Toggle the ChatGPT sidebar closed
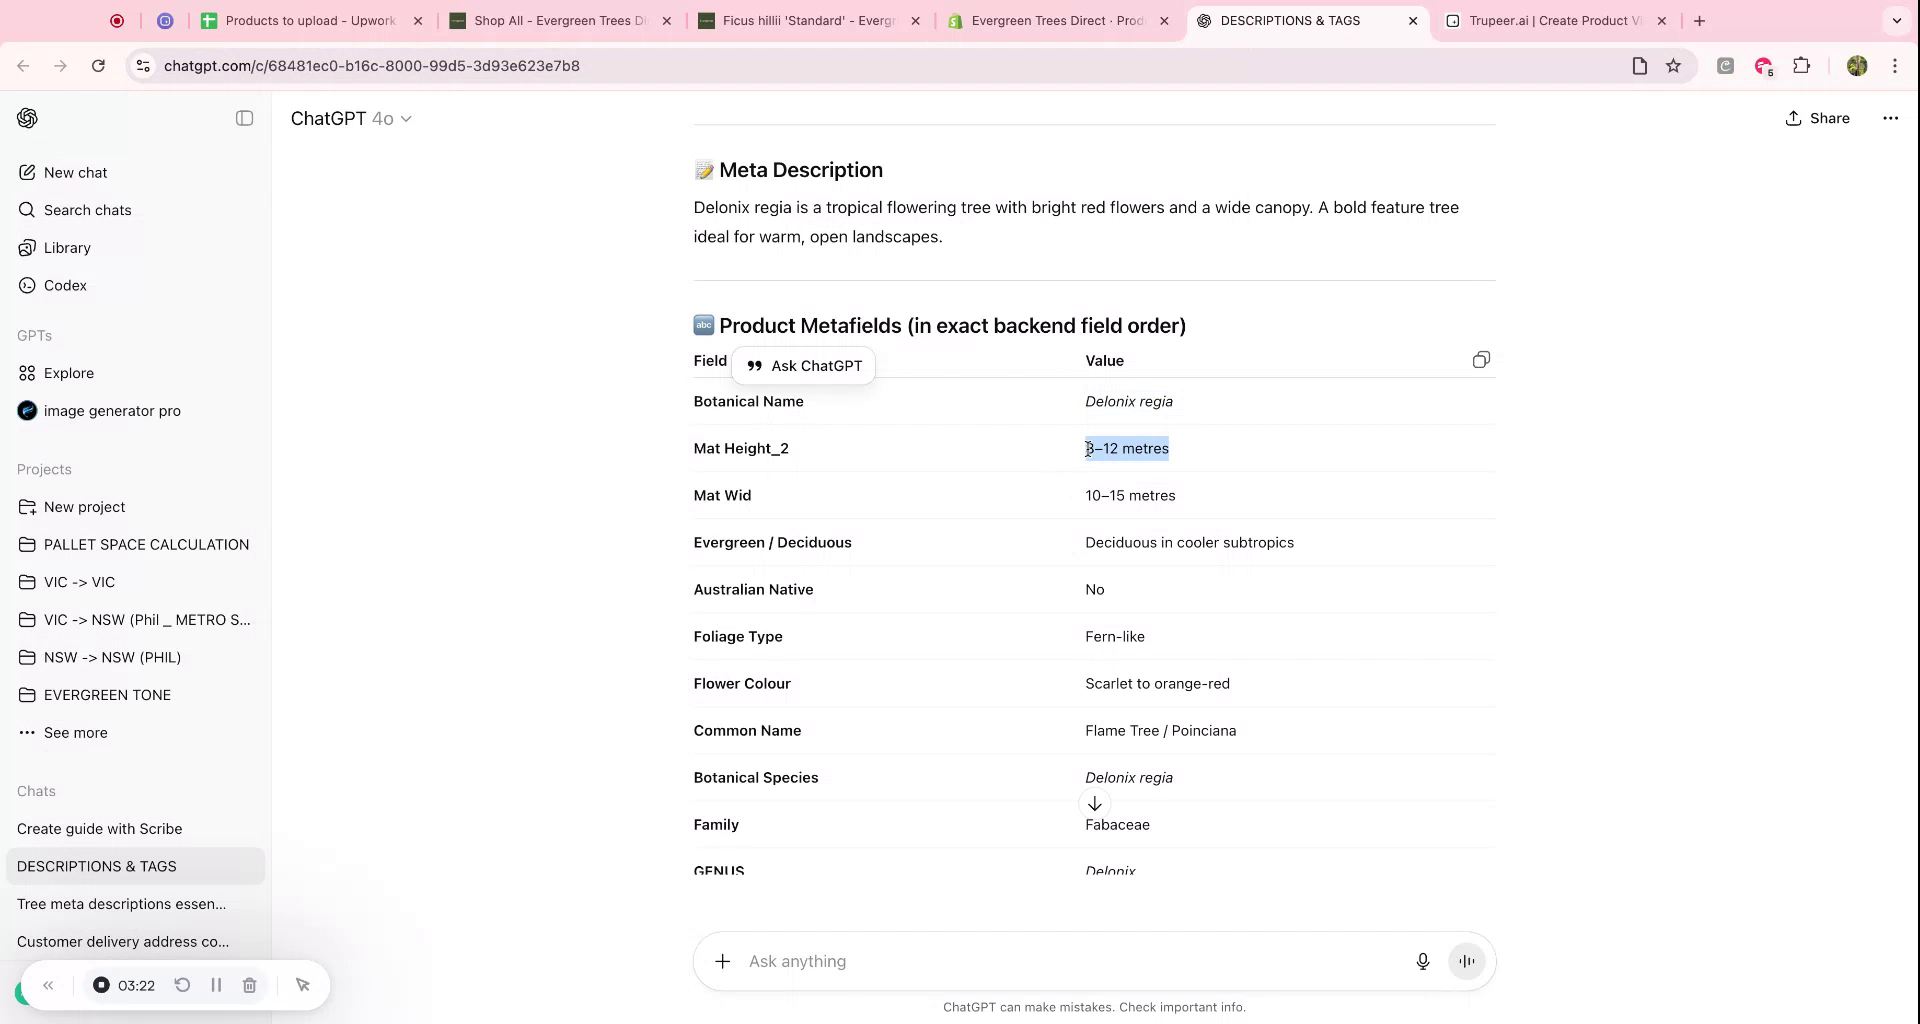The image size is (1920, 1024). 244,118
